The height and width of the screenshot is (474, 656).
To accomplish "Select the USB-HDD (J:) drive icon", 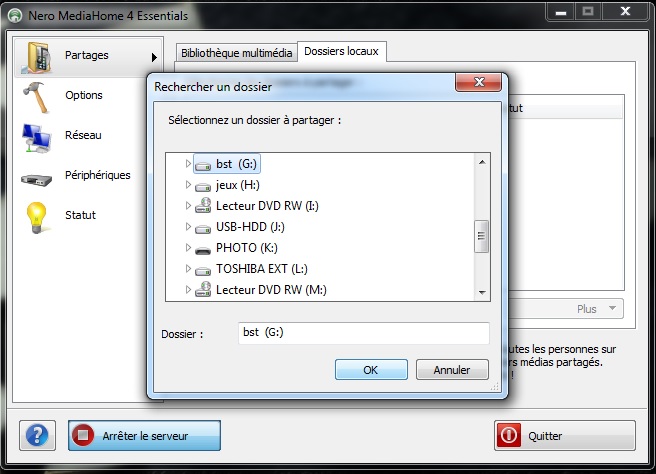I will pos(203,228).
